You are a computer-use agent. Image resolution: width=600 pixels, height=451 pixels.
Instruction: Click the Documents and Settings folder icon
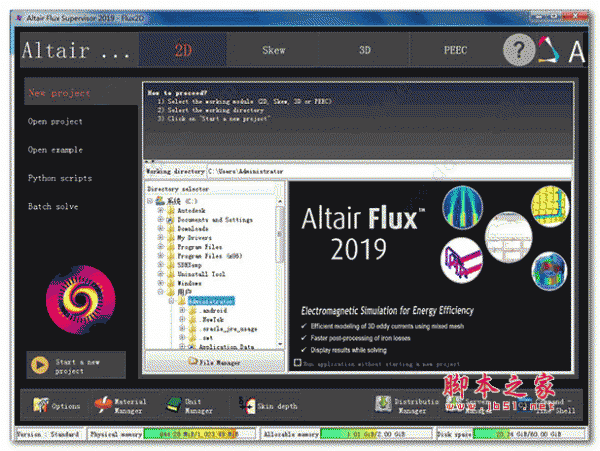(x=171, y=220)
